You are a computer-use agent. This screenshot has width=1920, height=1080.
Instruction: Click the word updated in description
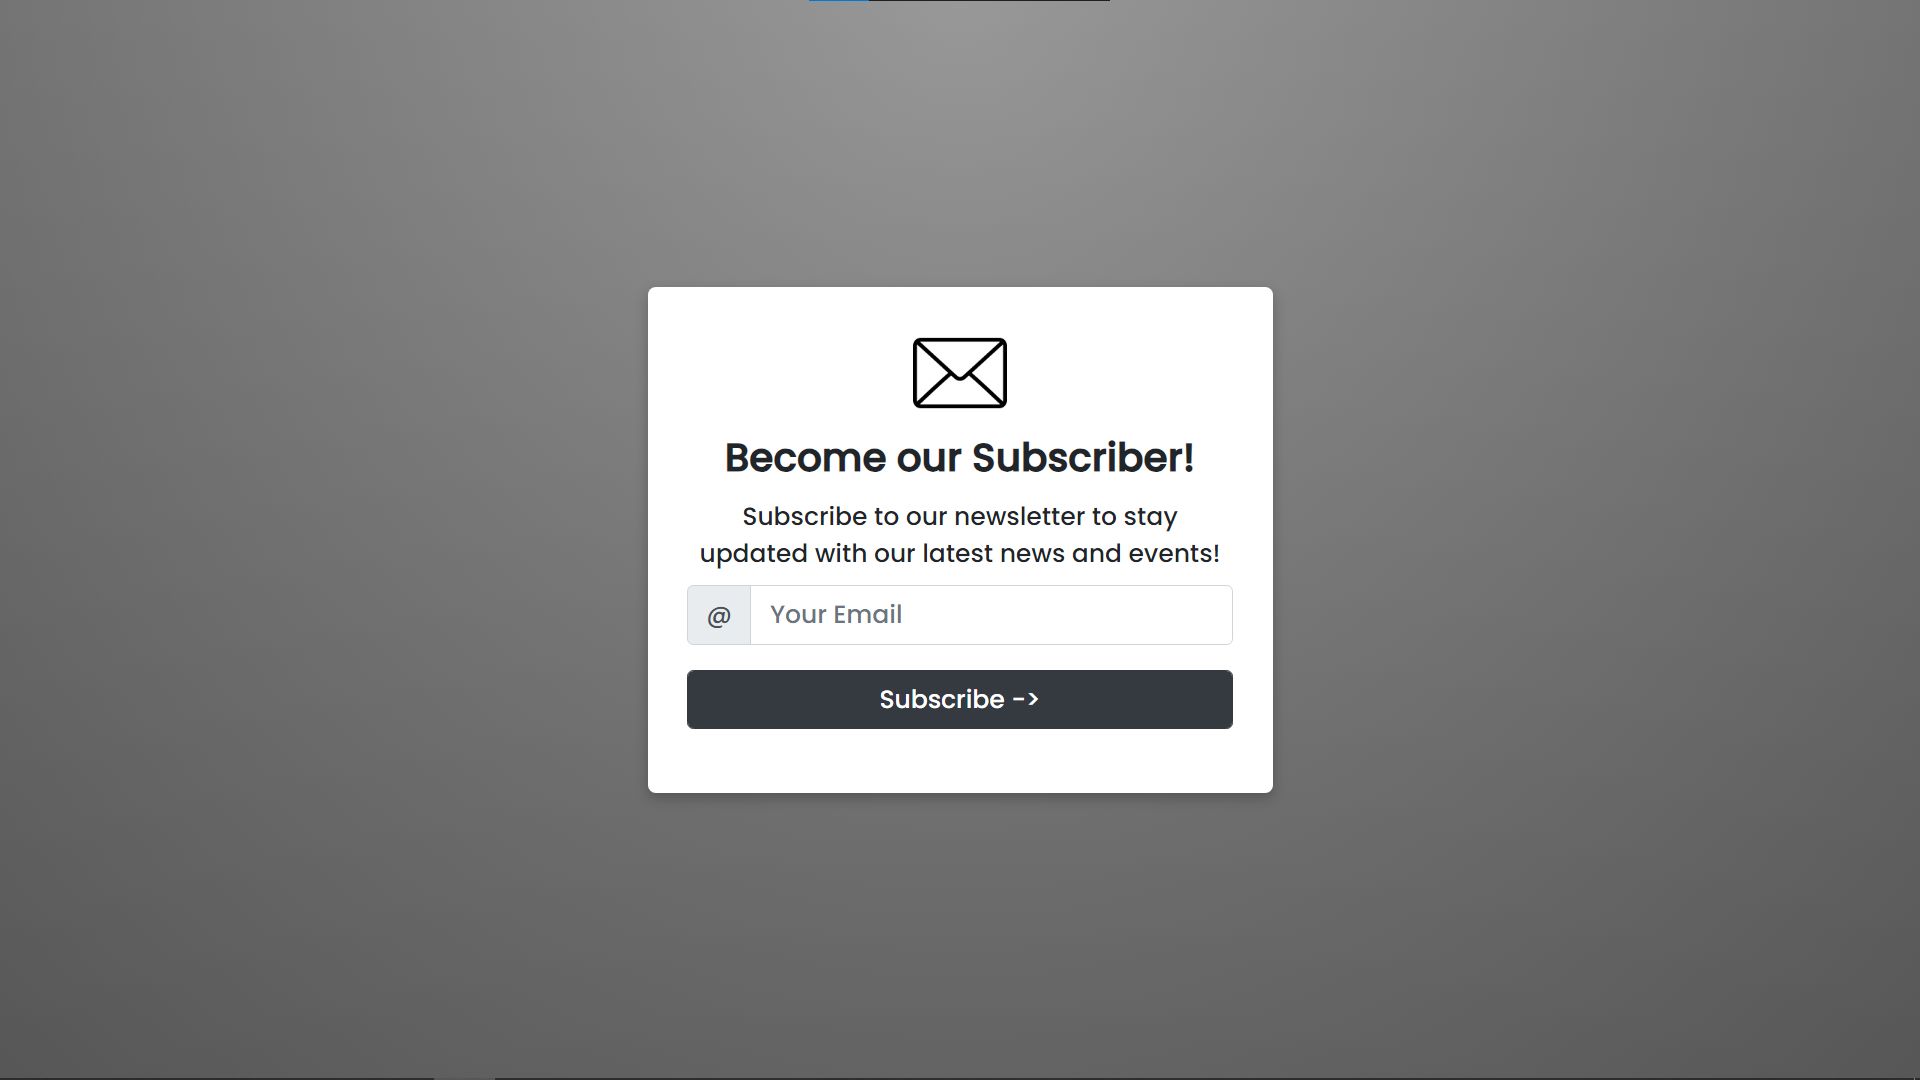click(x=753, y=554)
